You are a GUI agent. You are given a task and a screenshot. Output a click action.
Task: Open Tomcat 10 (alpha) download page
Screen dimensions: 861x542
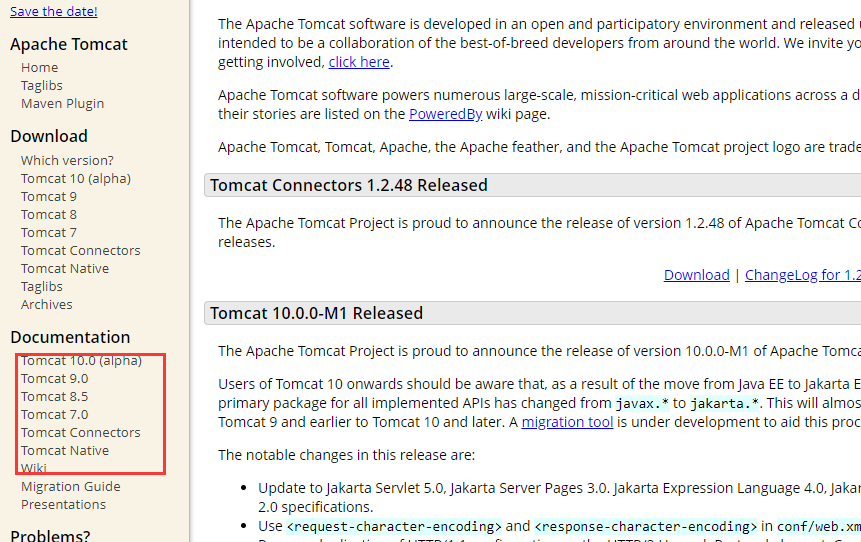coord(76,178)
